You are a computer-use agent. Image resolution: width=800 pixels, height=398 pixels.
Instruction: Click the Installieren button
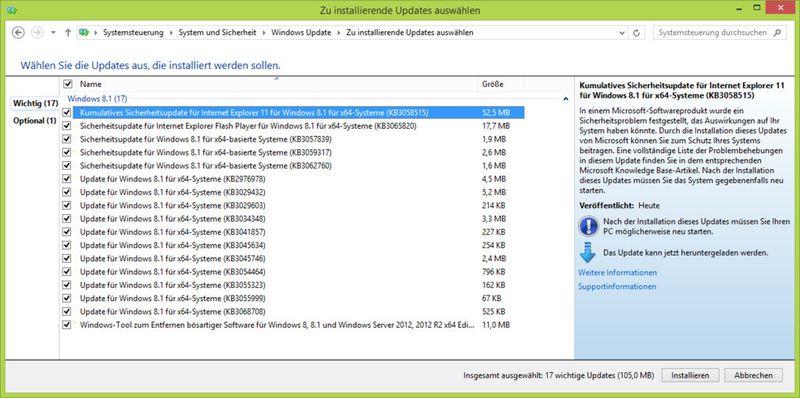coord(690,375)
